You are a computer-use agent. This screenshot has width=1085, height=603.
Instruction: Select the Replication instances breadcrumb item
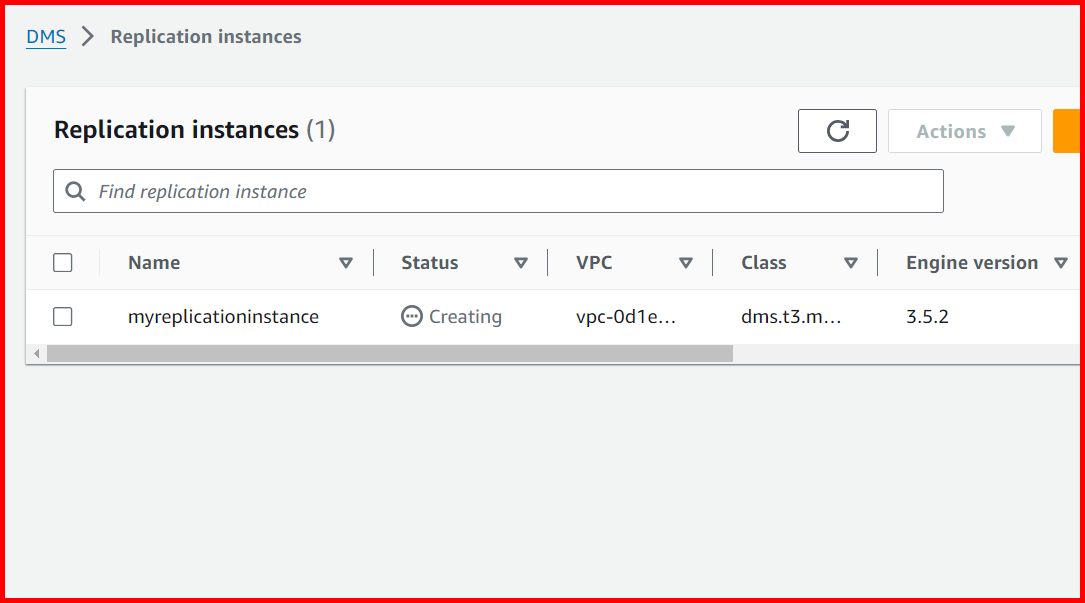coord(205,36)
